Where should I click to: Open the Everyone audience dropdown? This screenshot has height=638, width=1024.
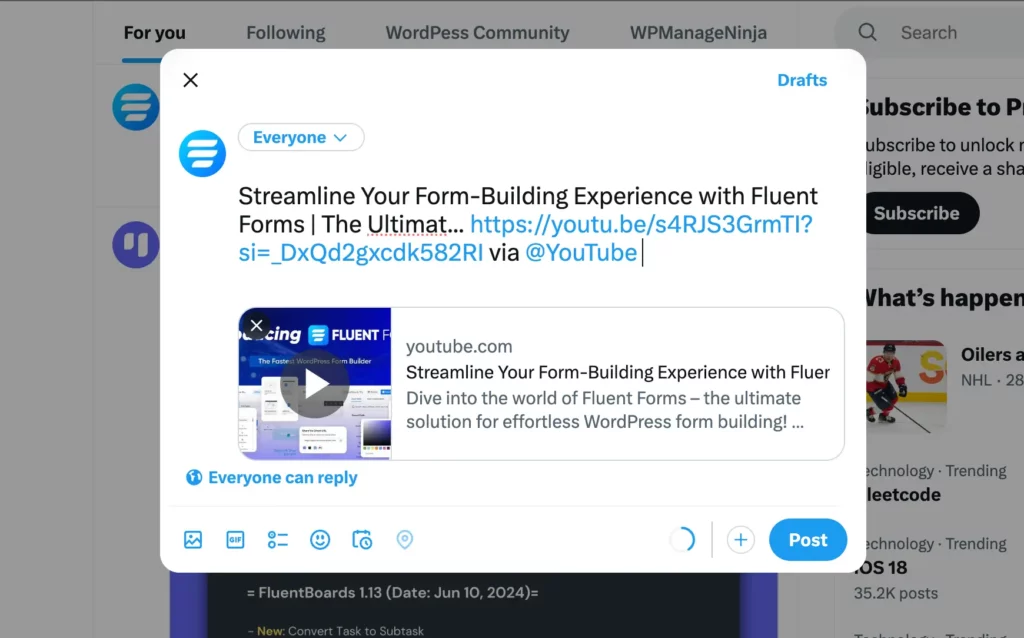(301, 137)
